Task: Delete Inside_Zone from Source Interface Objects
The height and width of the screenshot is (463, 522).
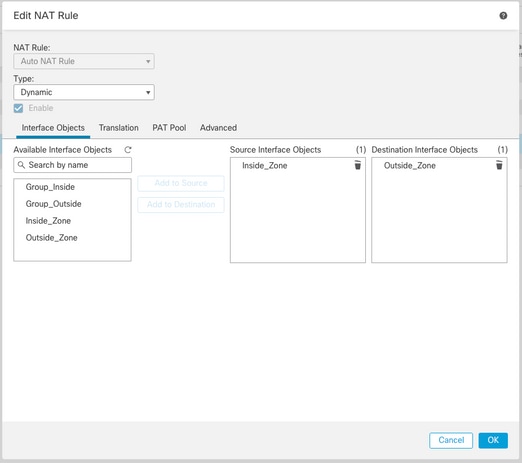Action: point(357,165)
